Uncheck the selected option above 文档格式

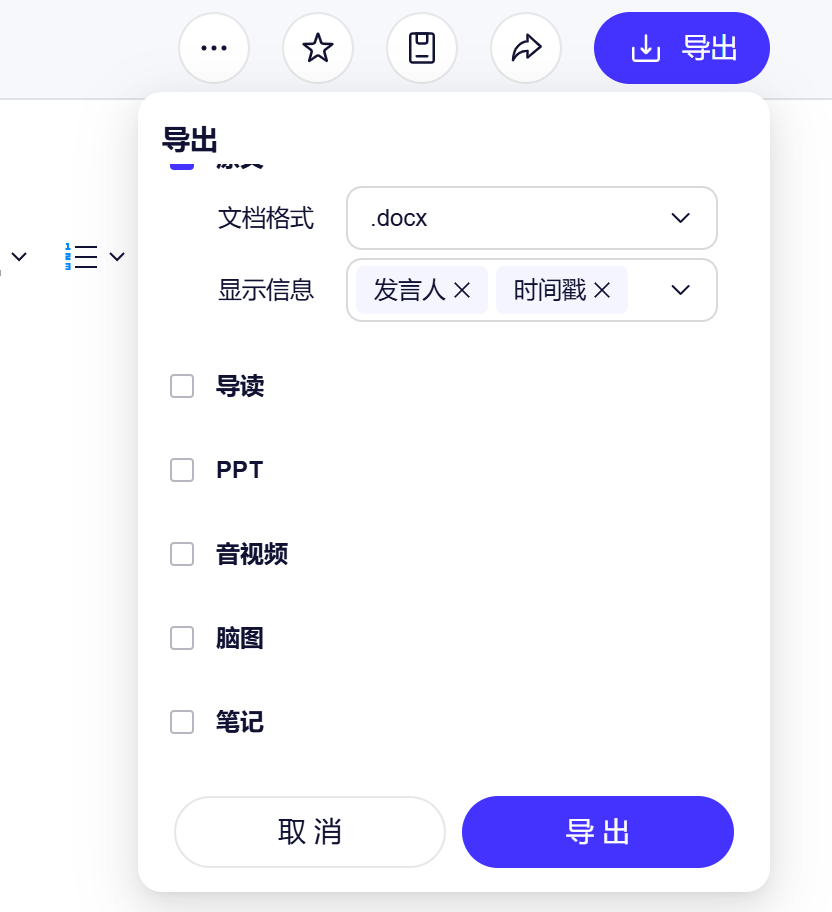[x=182, y=160]
